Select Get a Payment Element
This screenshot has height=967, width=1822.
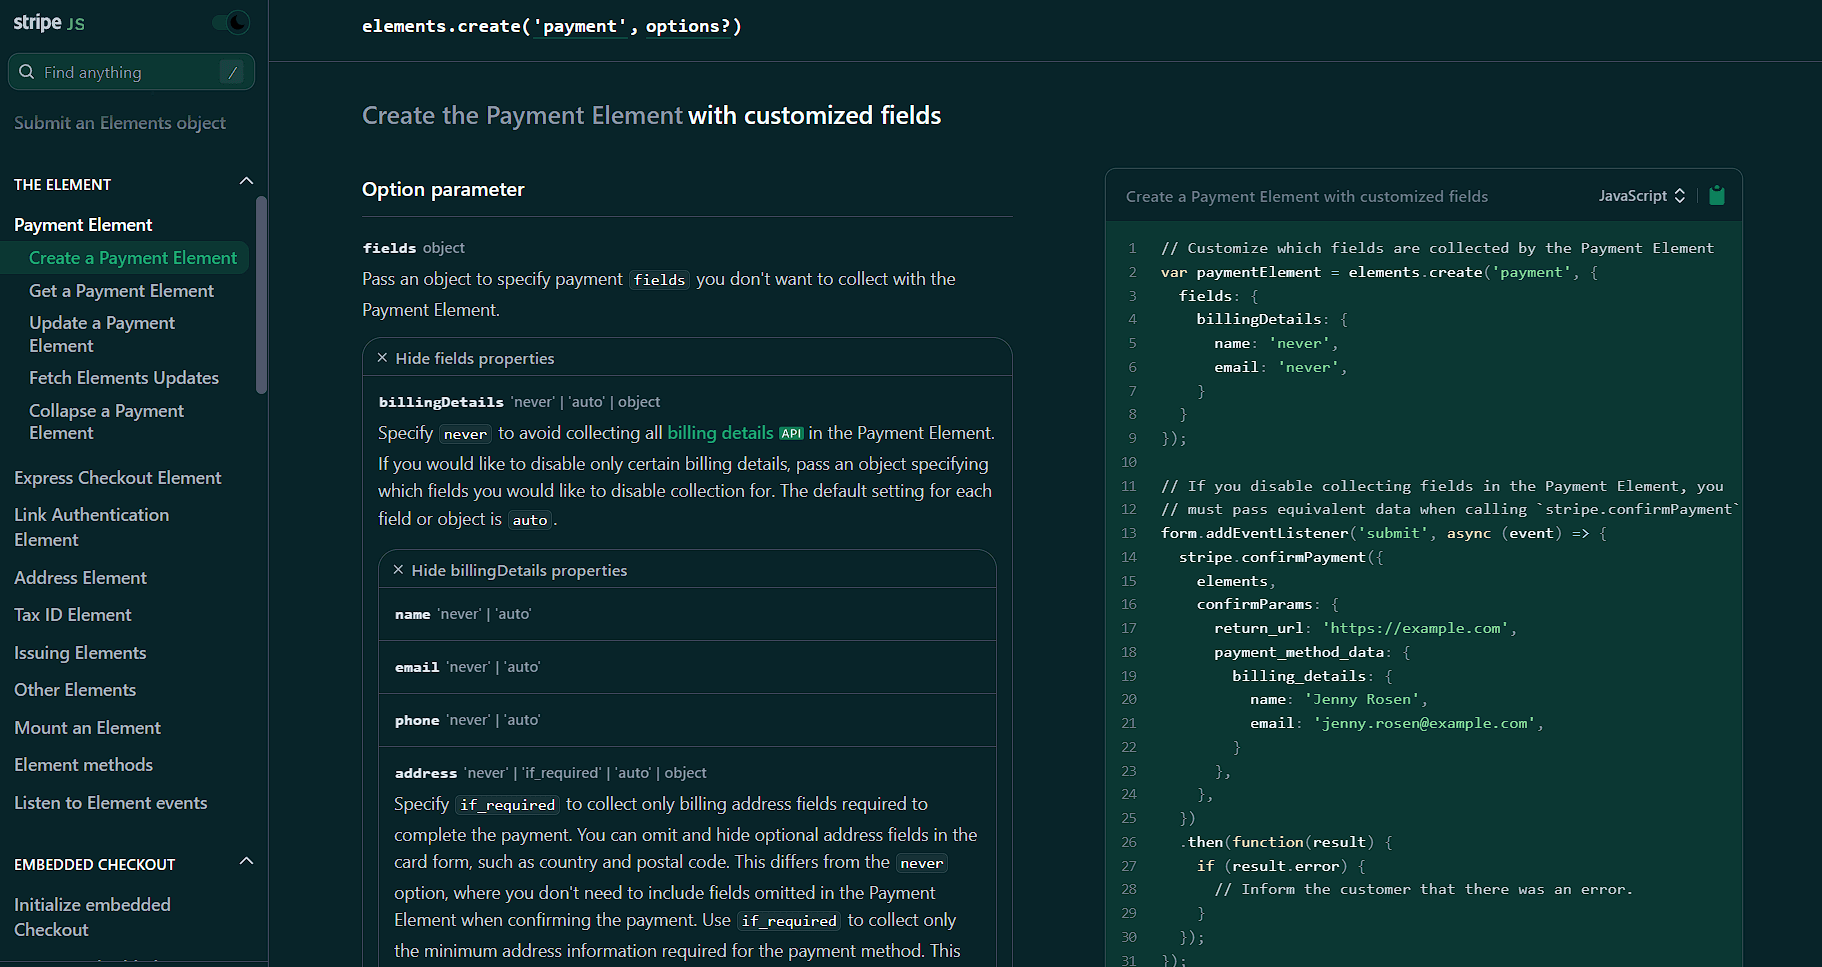pos(121,291)
